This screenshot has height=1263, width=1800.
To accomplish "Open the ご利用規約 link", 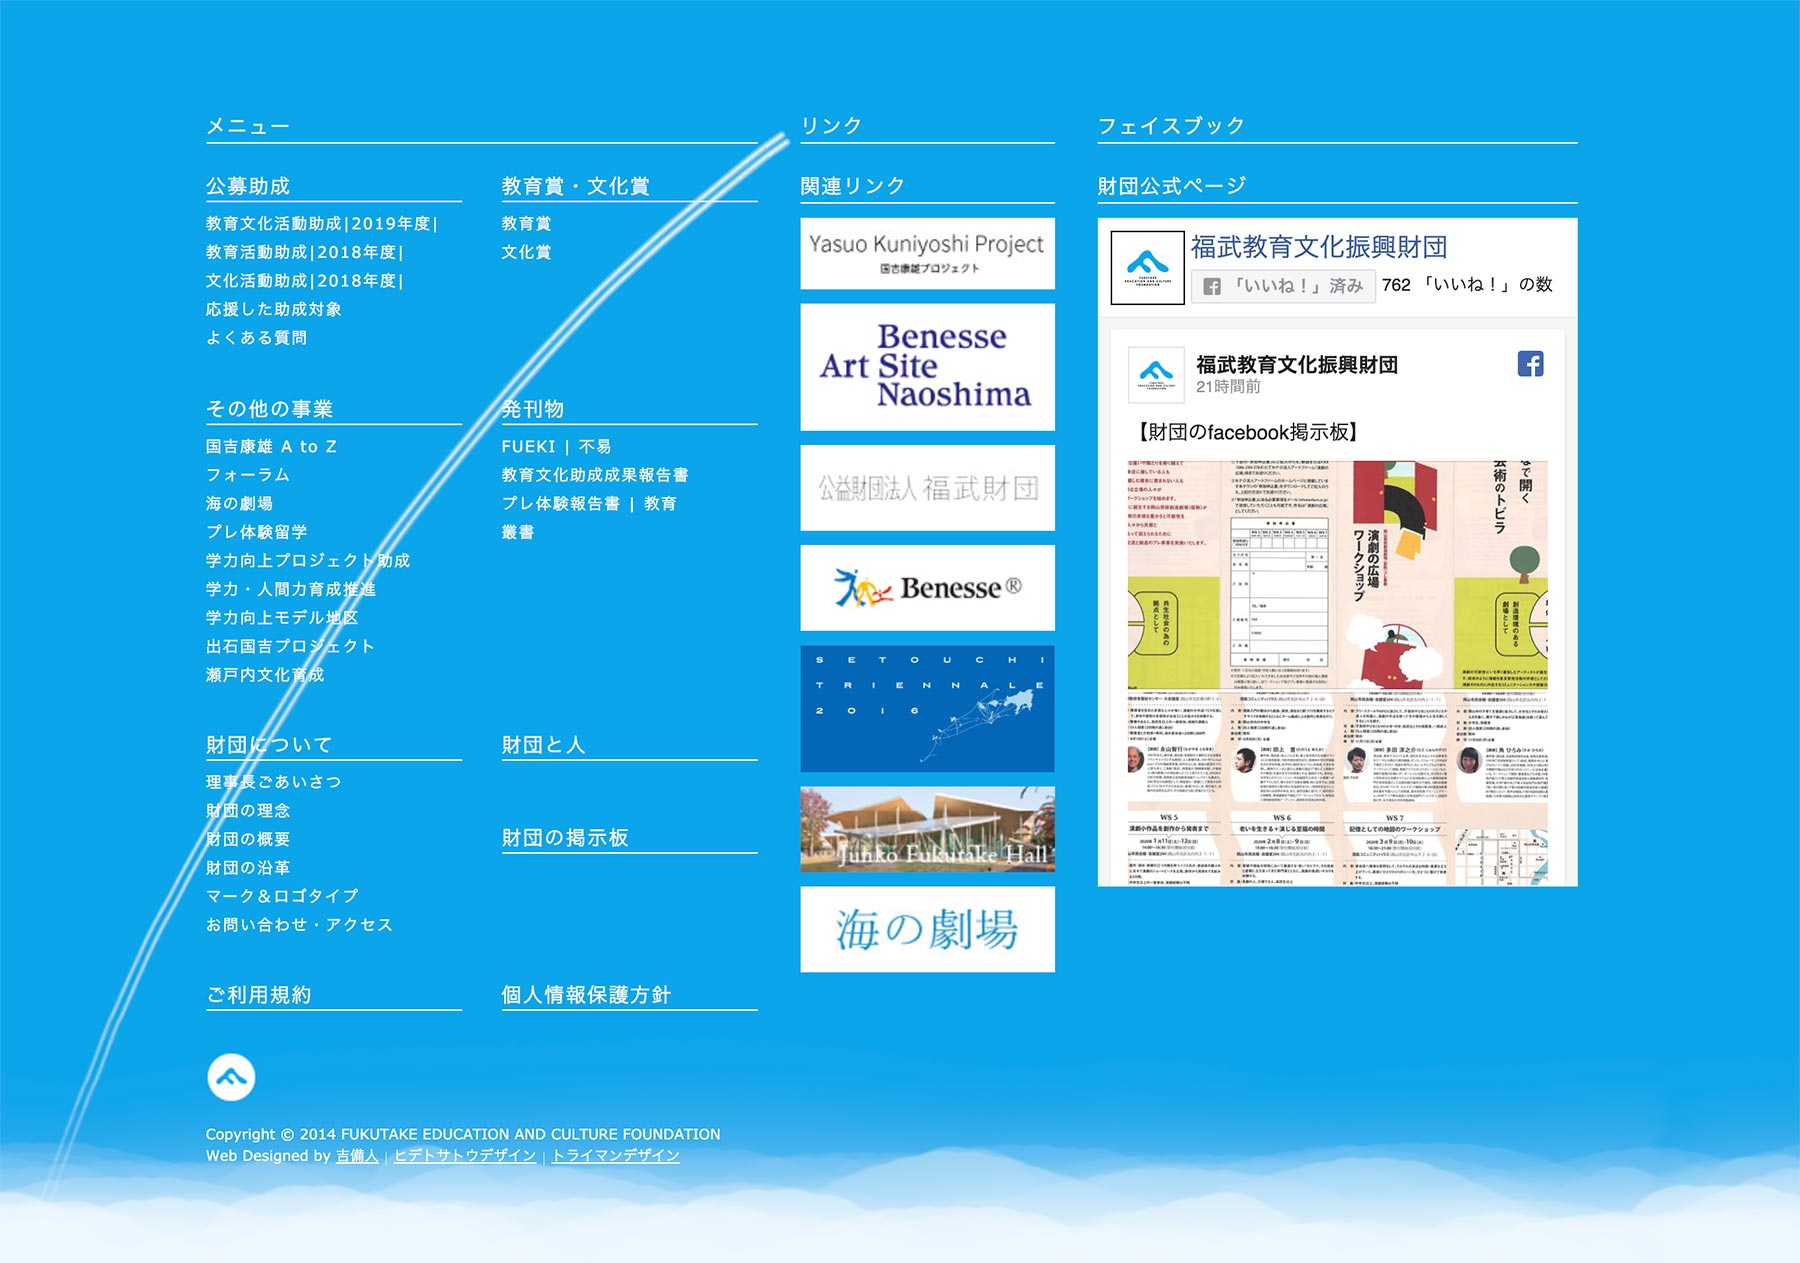I will point(259,995).
